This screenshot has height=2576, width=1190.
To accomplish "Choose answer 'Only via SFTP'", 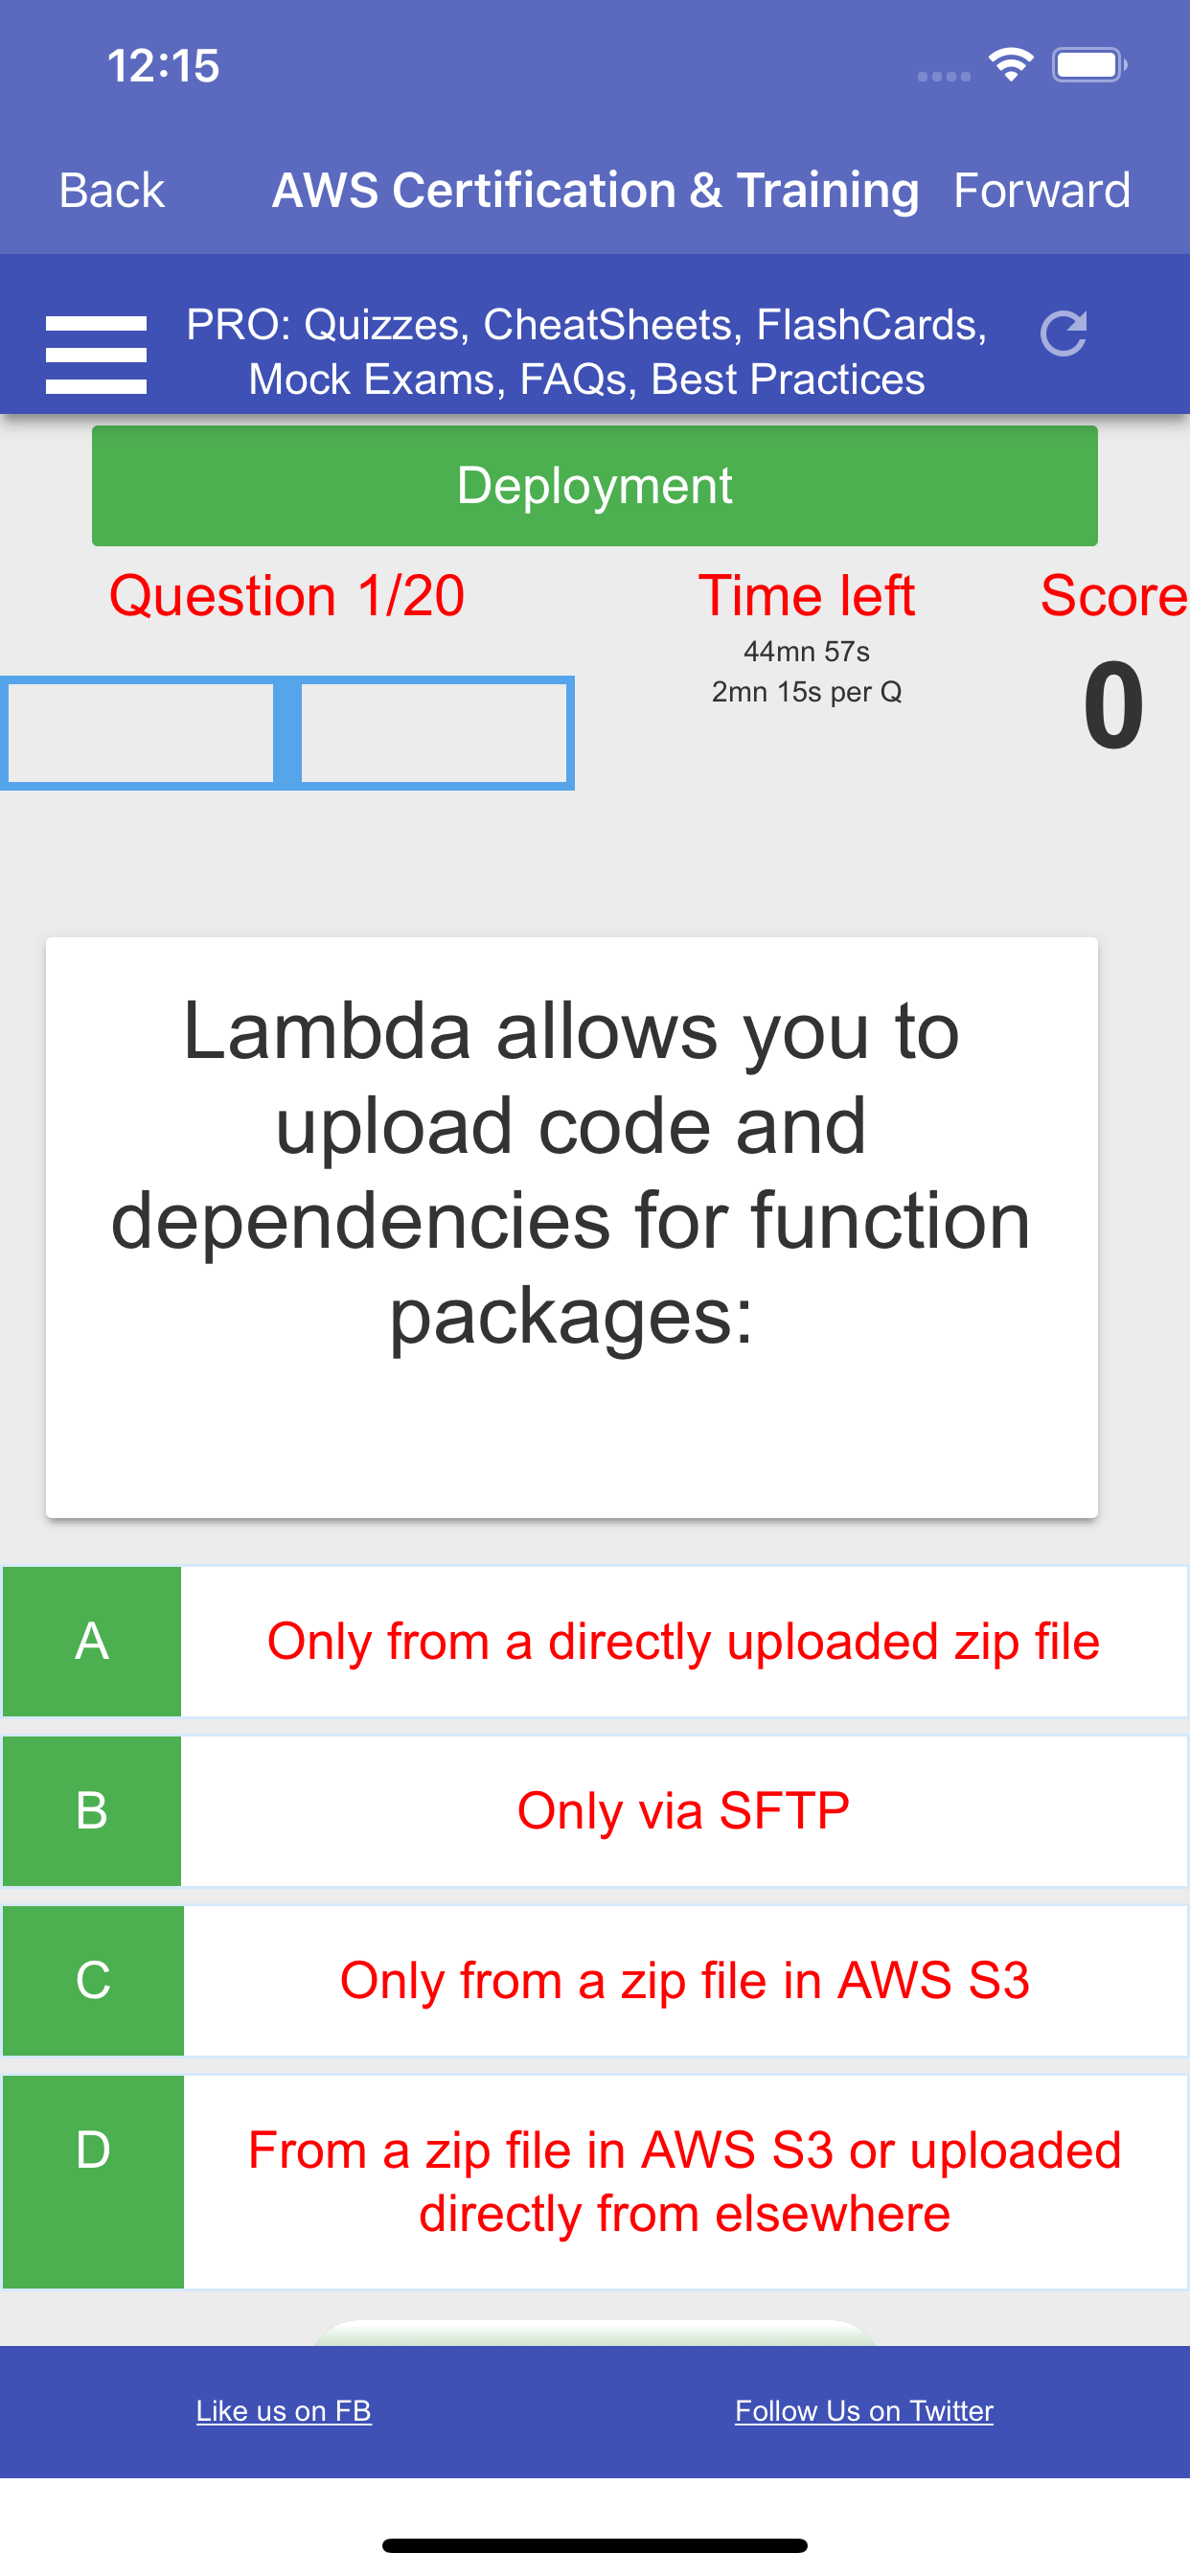I will click(683, 1810).
